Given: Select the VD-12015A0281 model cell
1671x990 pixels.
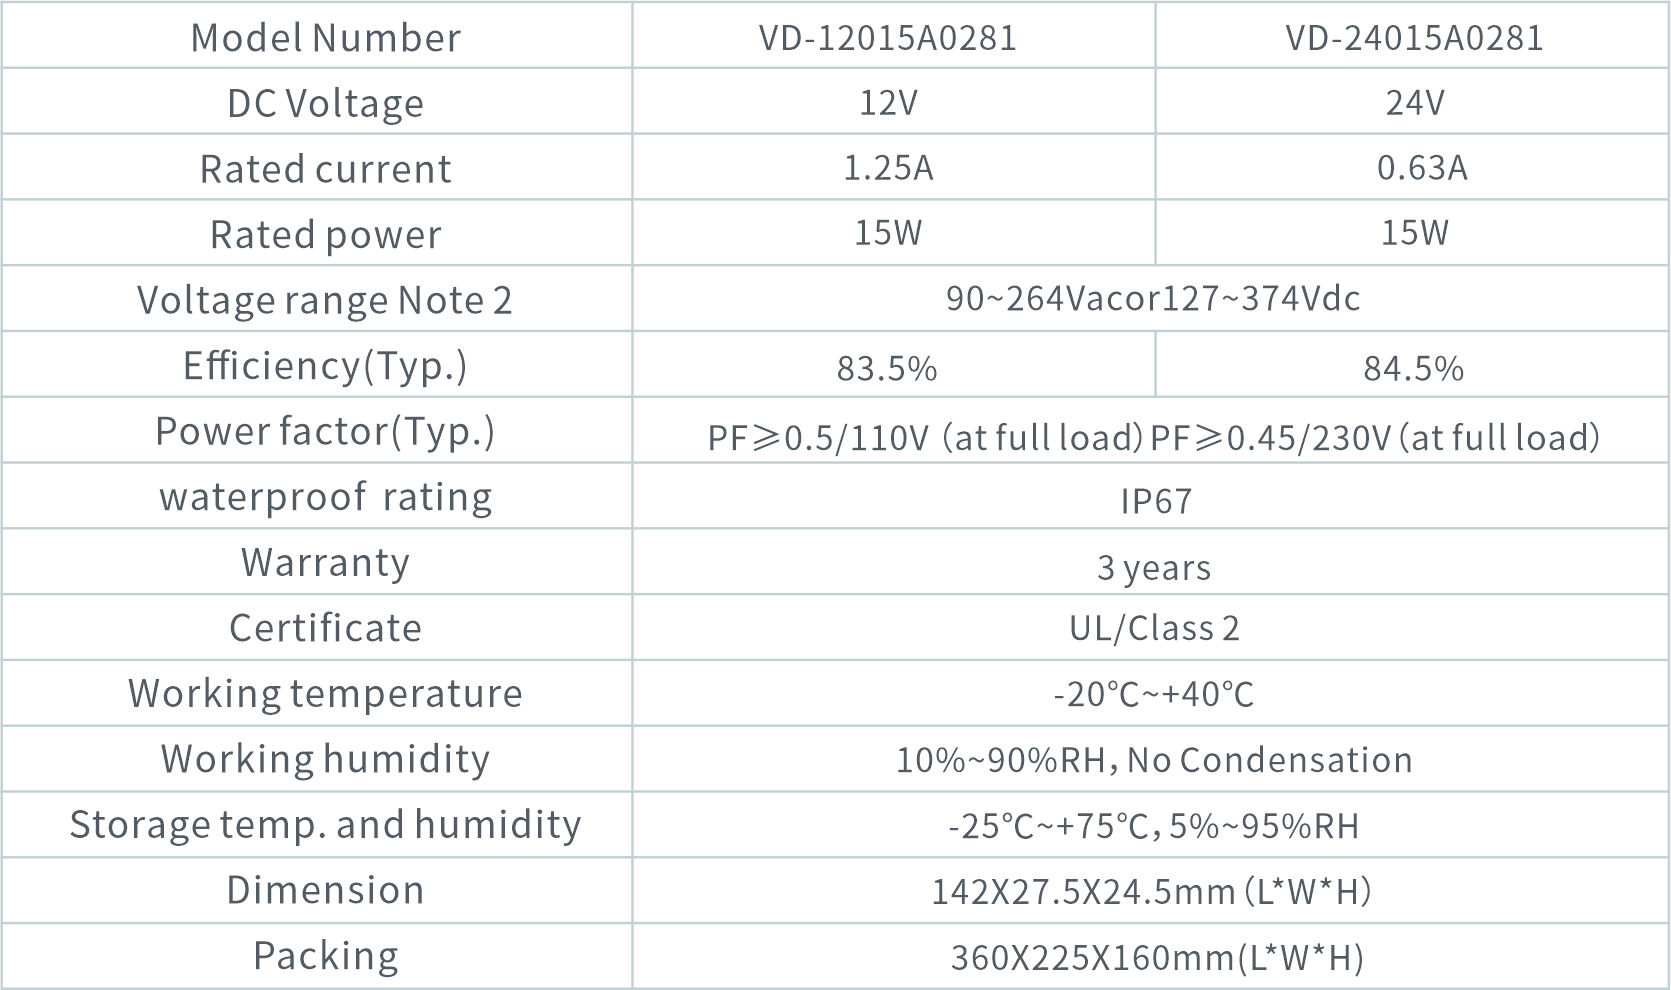Looking at the screenshot, I should [888, 38].
